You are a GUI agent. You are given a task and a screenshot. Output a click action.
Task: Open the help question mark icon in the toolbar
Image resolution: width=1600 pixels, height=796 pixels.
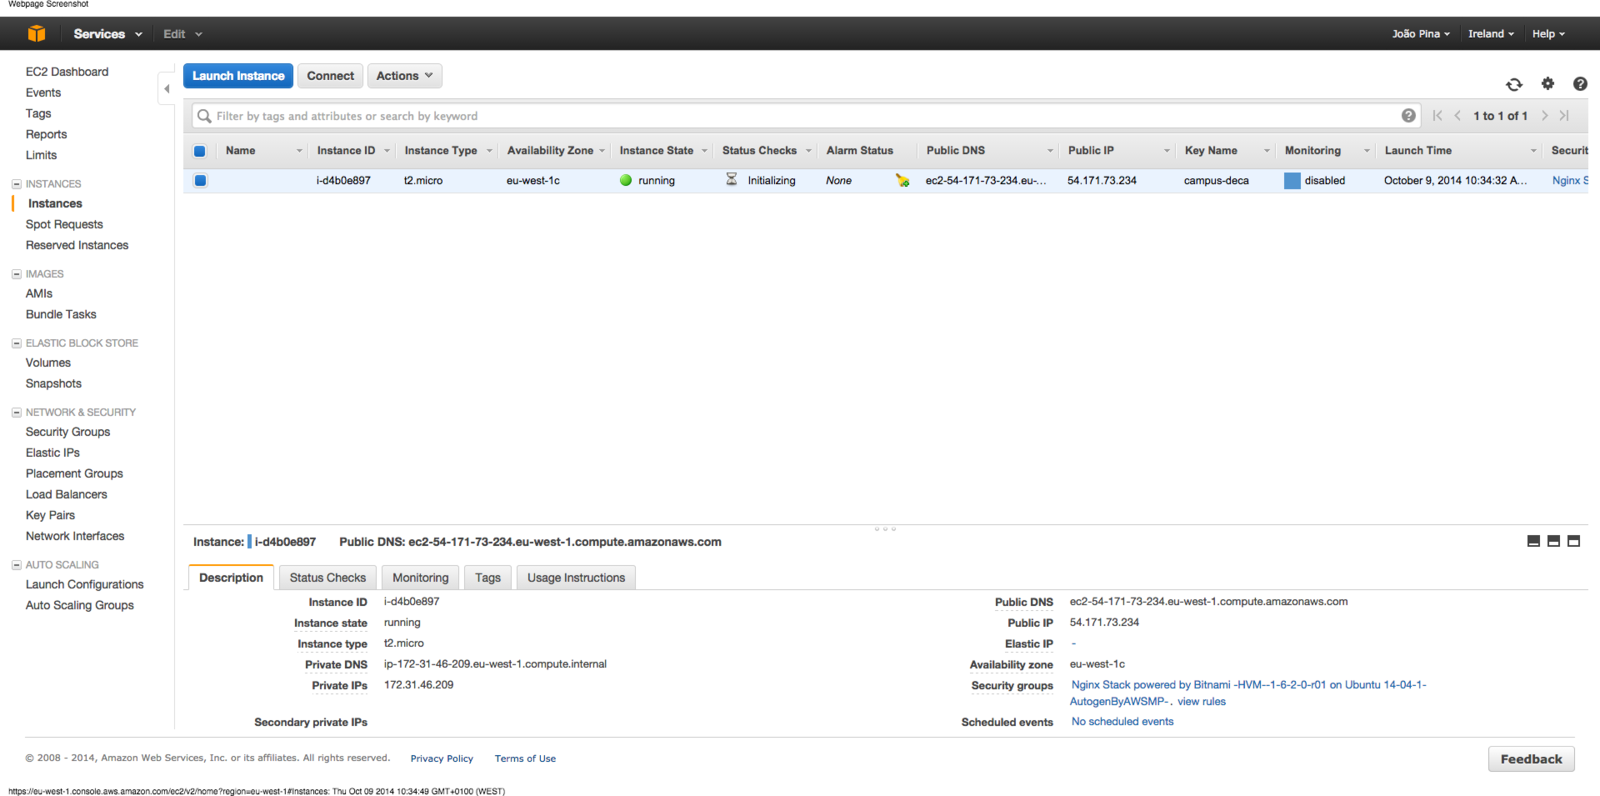click(x=1580, y=84)
